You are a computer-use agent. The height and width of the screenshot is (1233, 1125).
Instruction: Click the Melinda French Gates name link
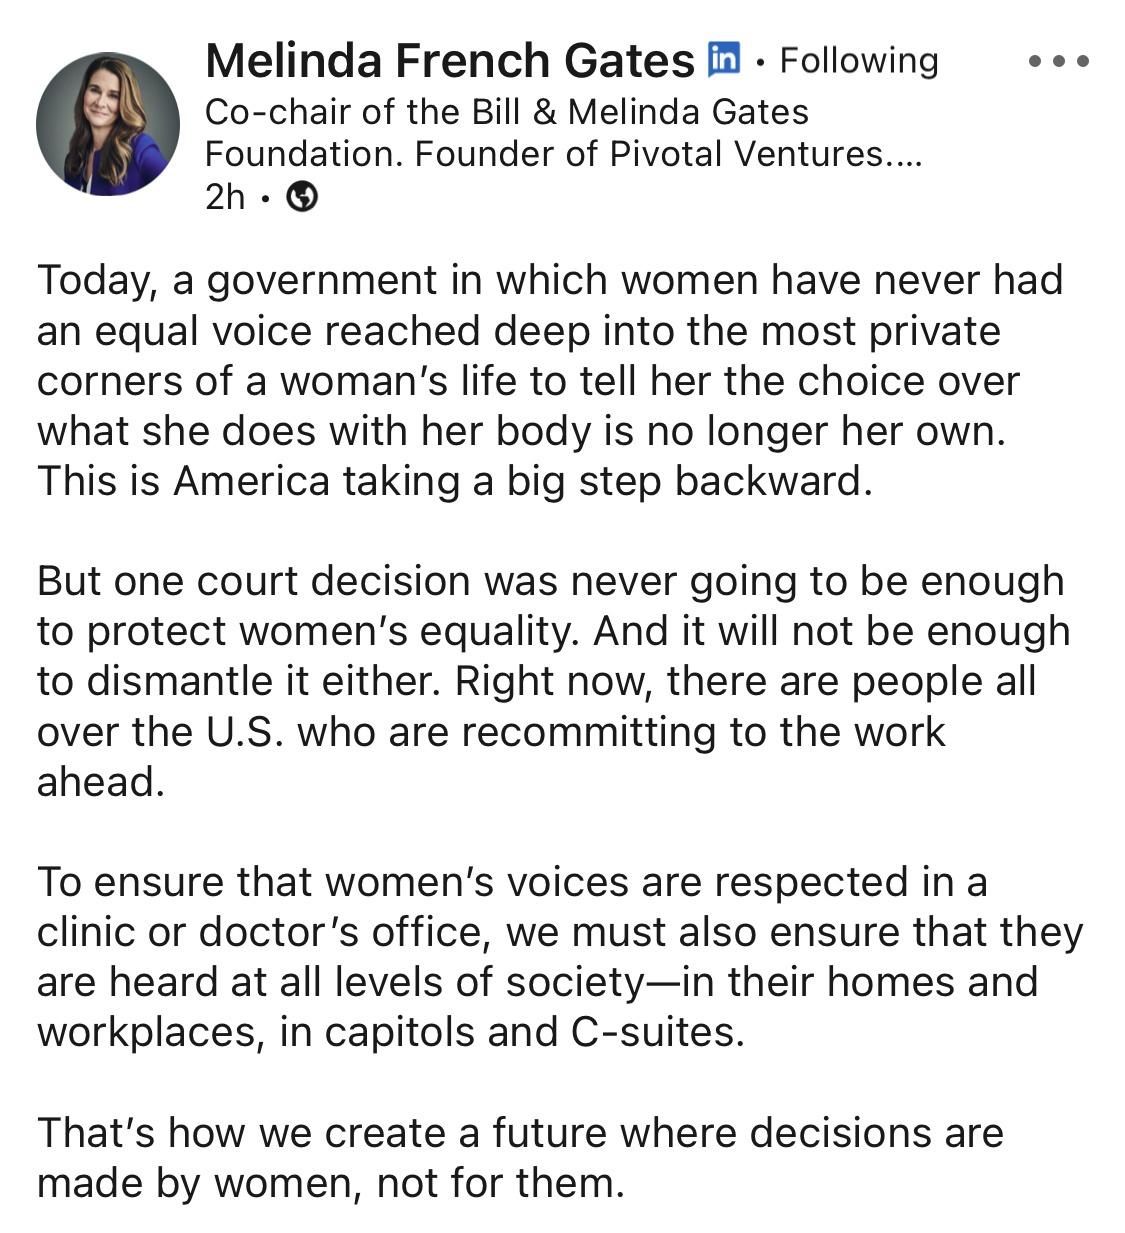point(449,61)
